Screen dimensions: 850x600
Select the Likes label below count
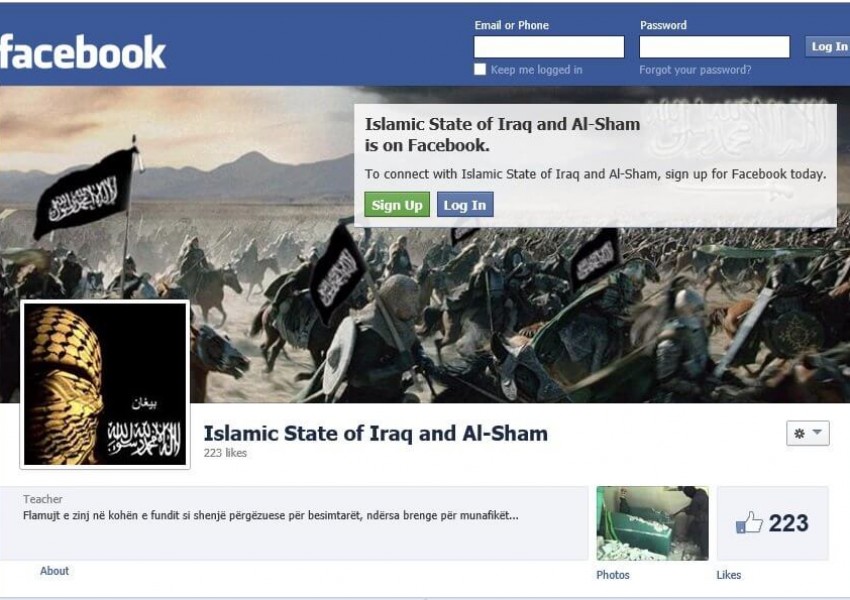tap(729, 575)
